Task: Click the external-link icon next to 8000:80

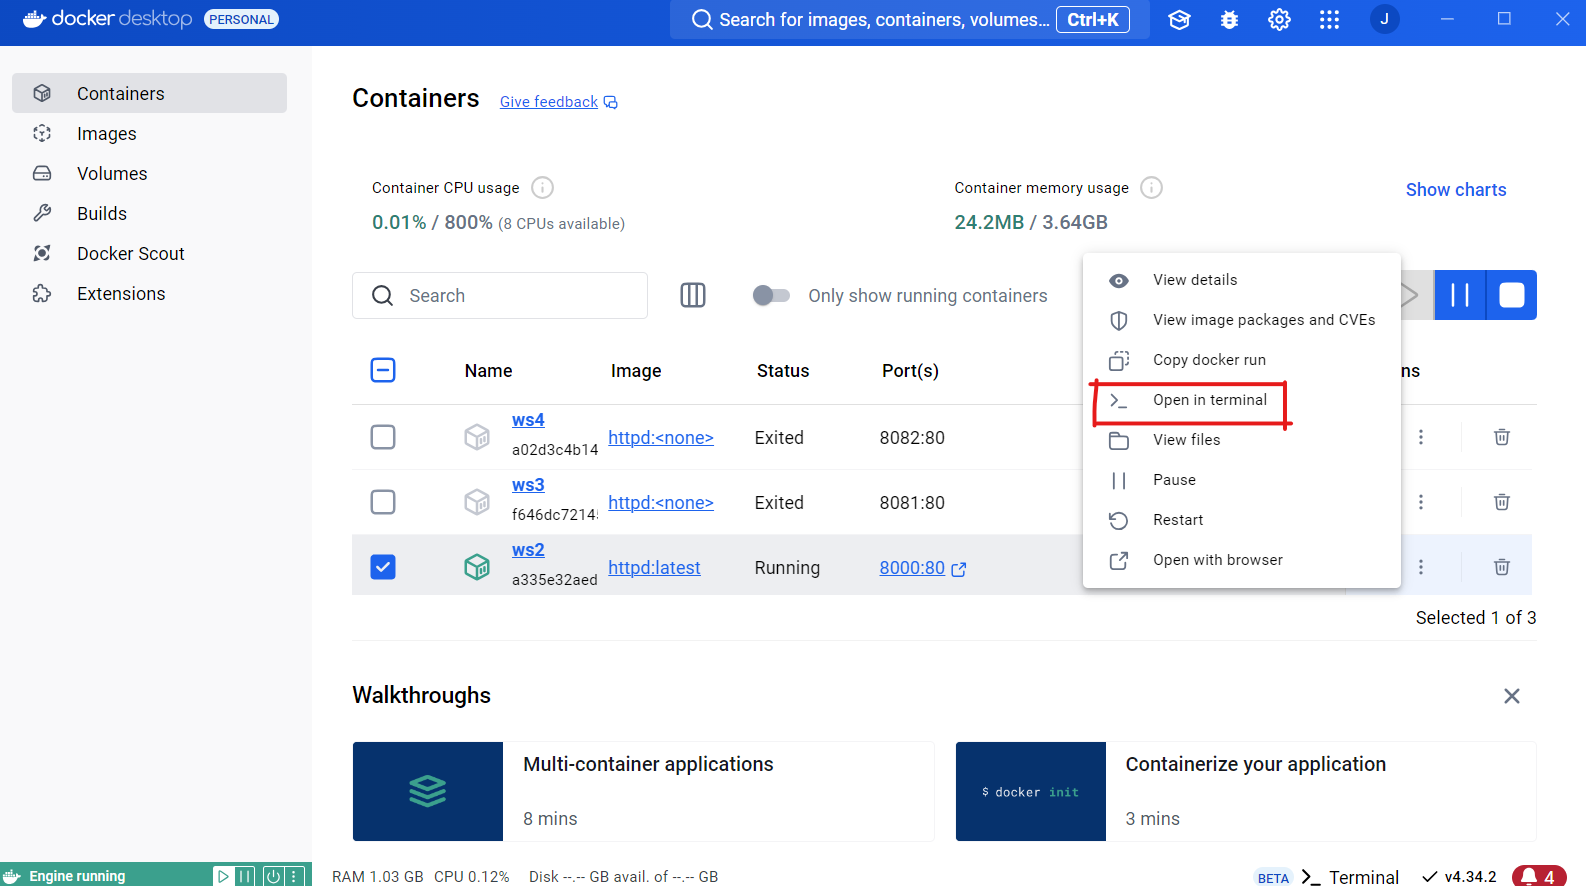Action: pos(959,569)
